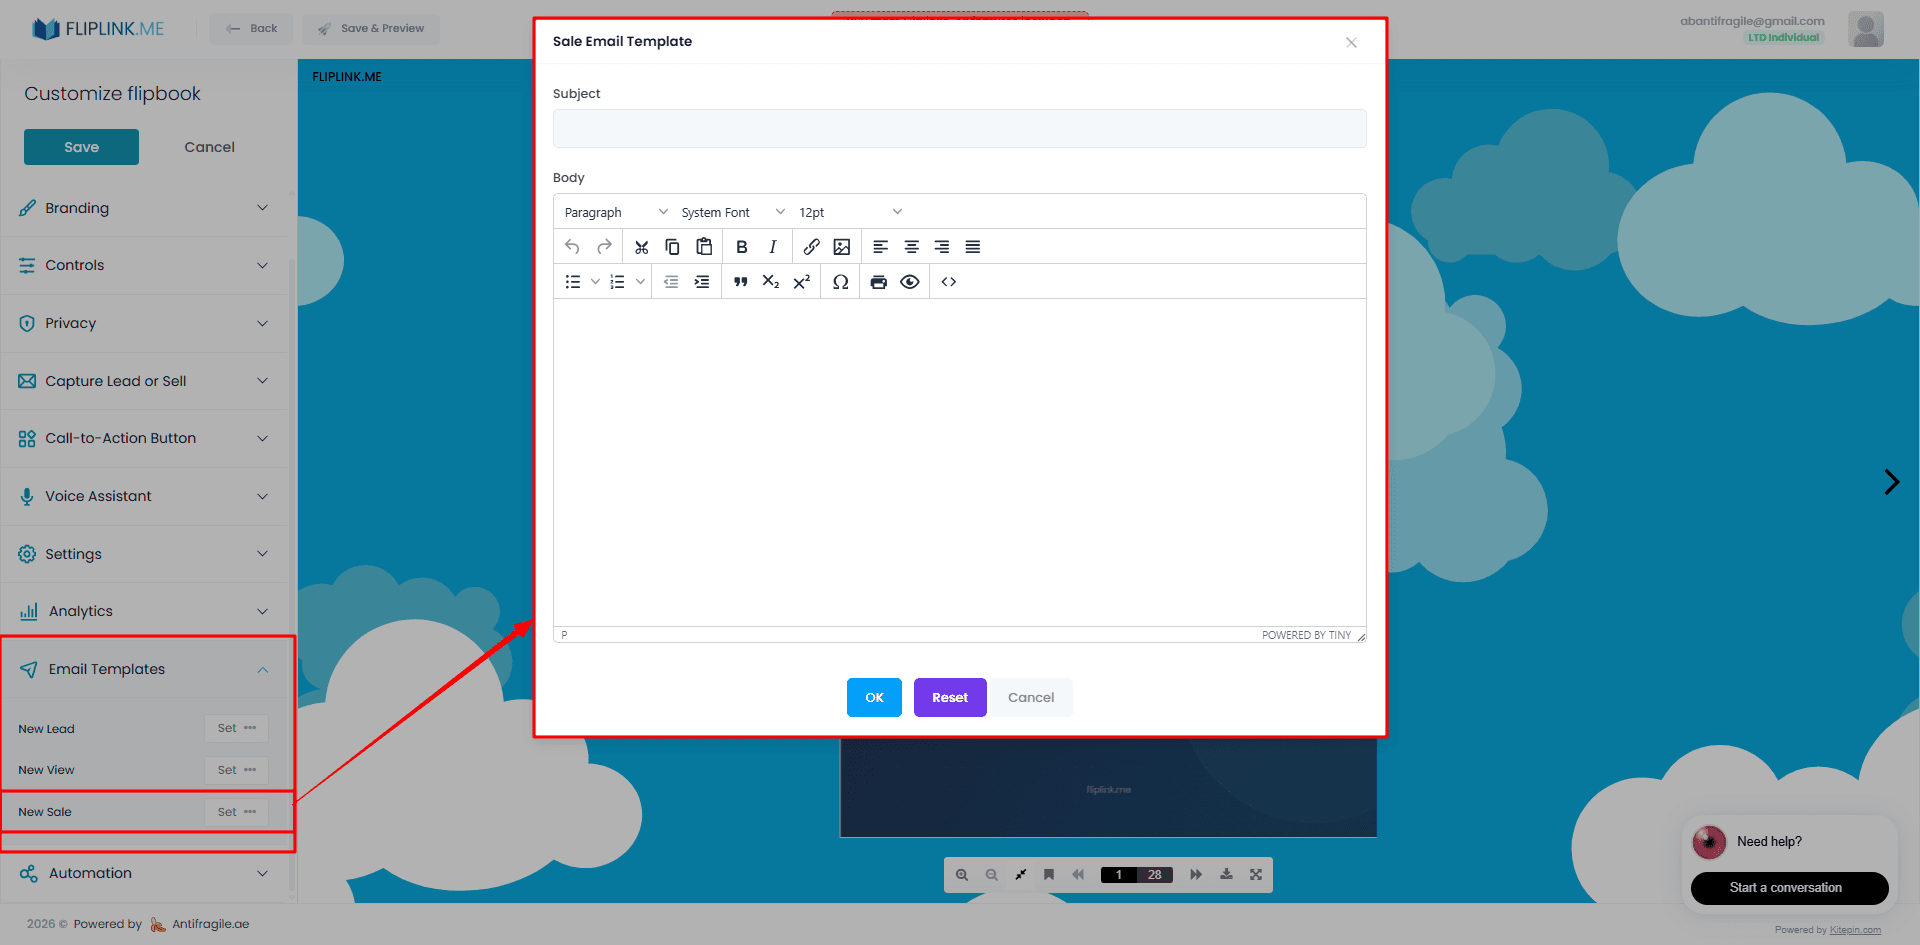
Task: Click the Download icon in the flipbook controls
Action: click(x=1226, y=874)
